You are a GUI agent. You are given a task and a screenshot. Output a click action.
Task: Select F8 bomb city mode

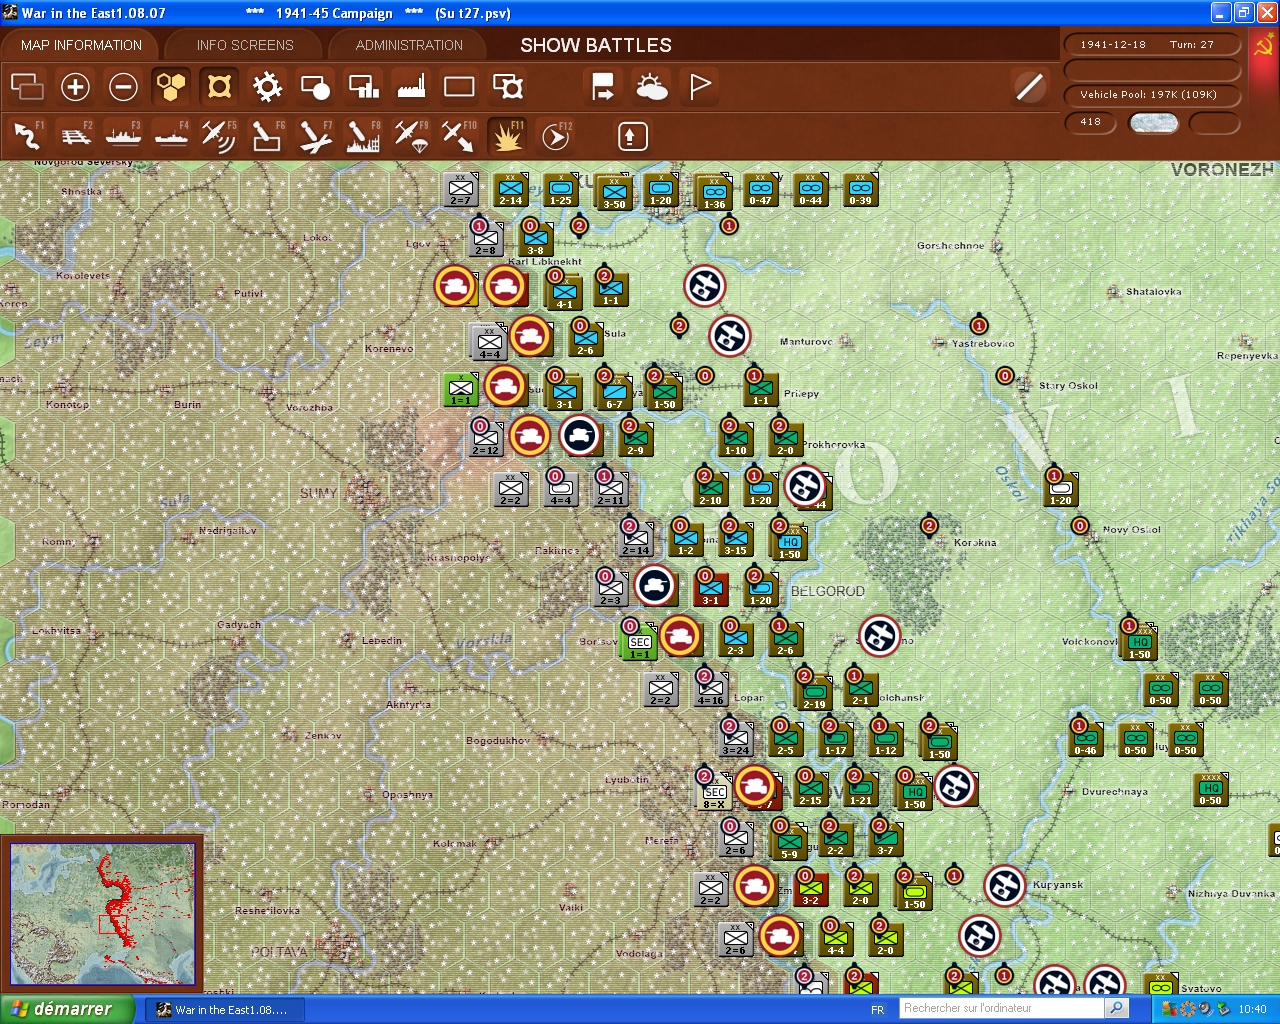(363, 135)
